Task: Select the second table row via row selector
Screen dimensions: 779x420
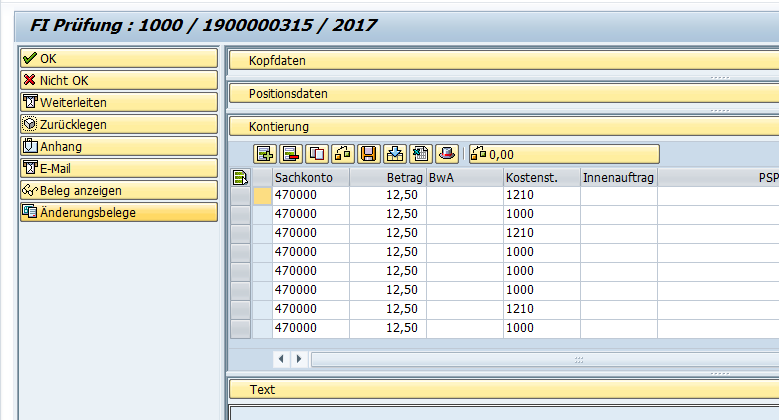Action: click(240, 215)
